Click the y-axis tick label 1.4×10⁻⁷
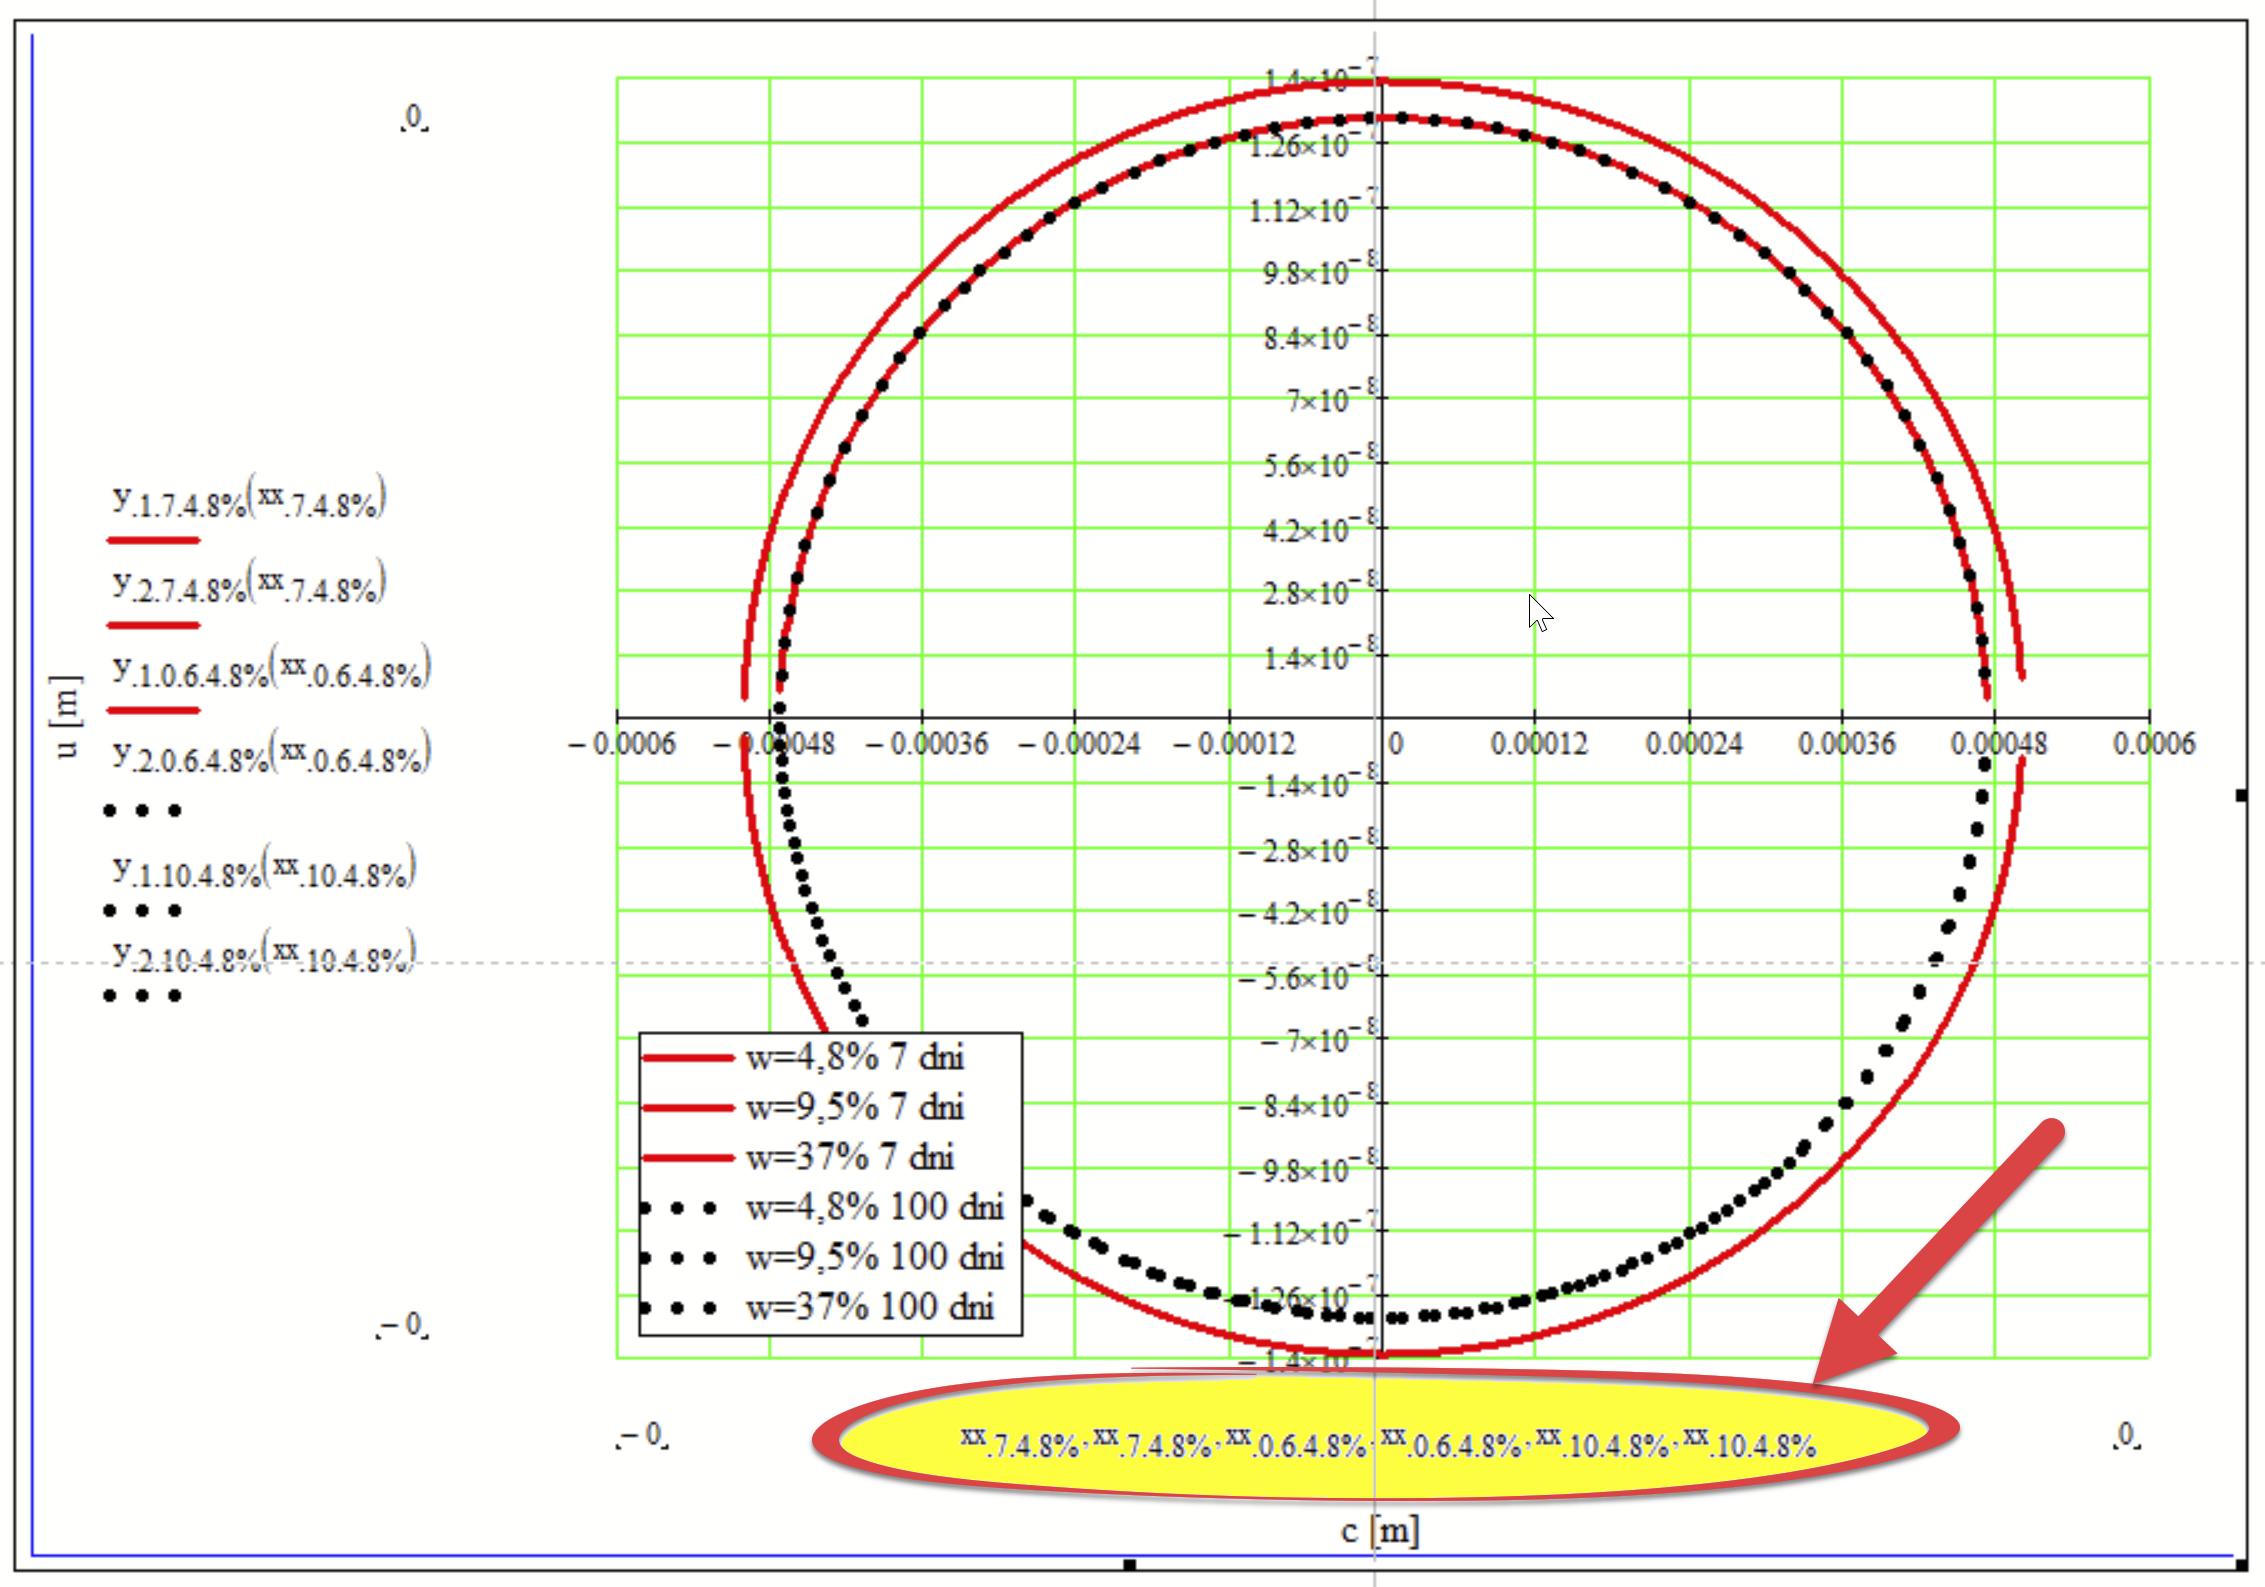 pyautogui.click(x=1322, y=73)
